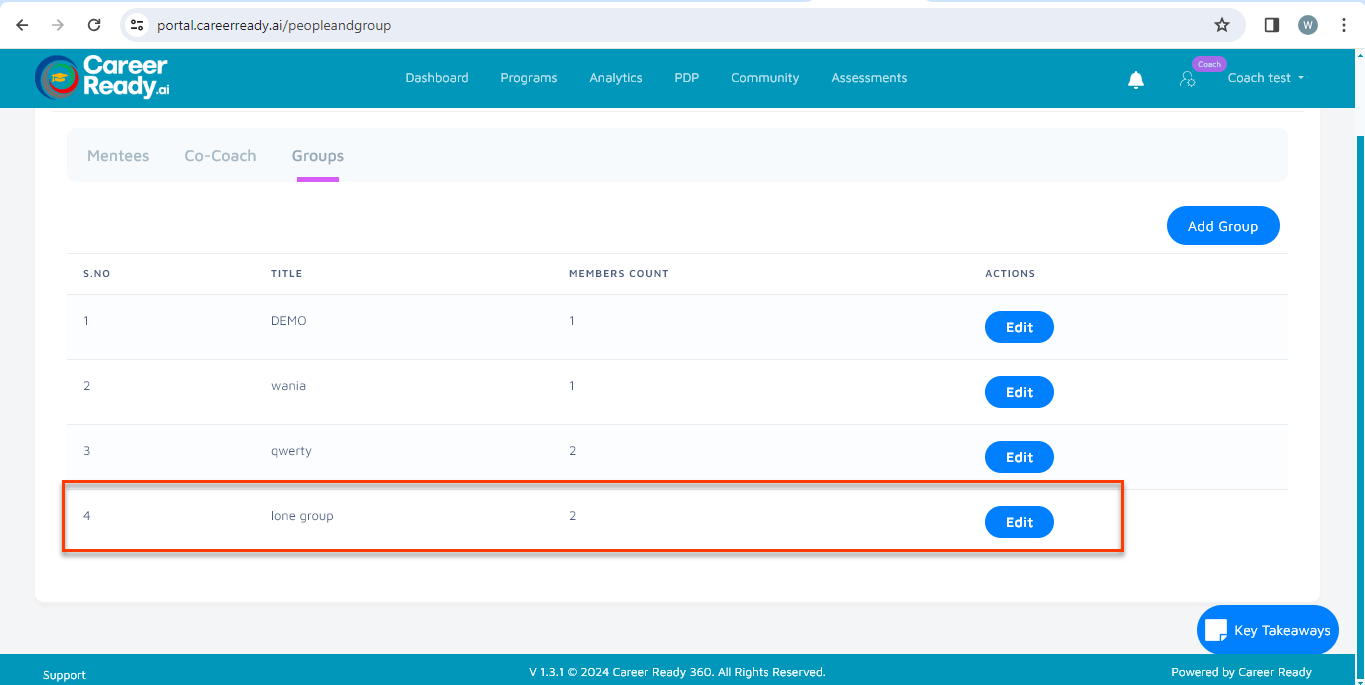The width and height of the screenshot is (1365, 685).
Task: Click the Career Ready.ai logo
Action: 102,77
